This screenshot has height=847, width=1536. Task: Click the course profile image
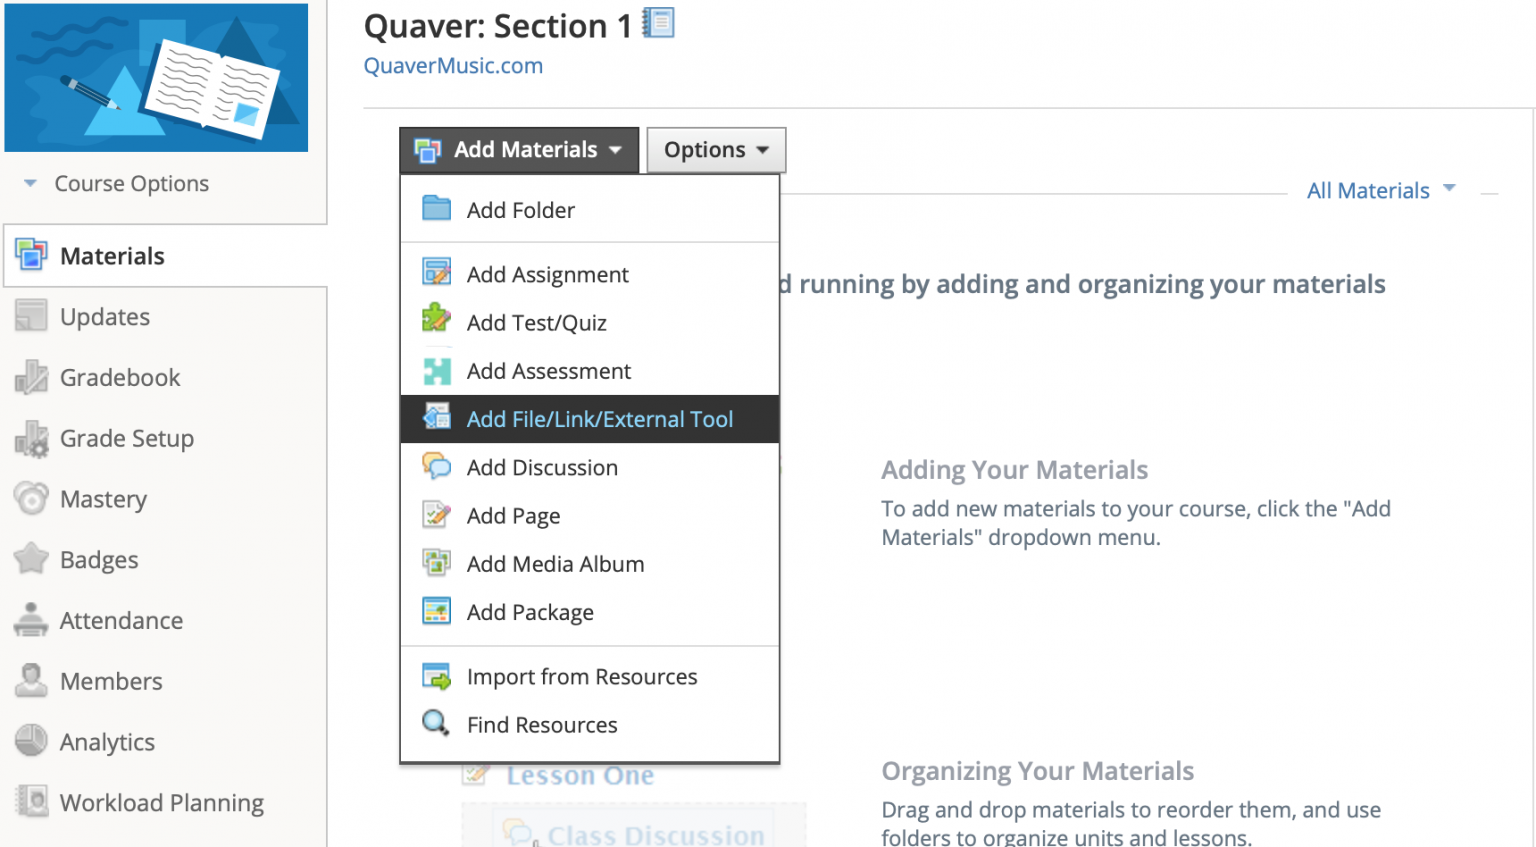[x=156, y=77]
